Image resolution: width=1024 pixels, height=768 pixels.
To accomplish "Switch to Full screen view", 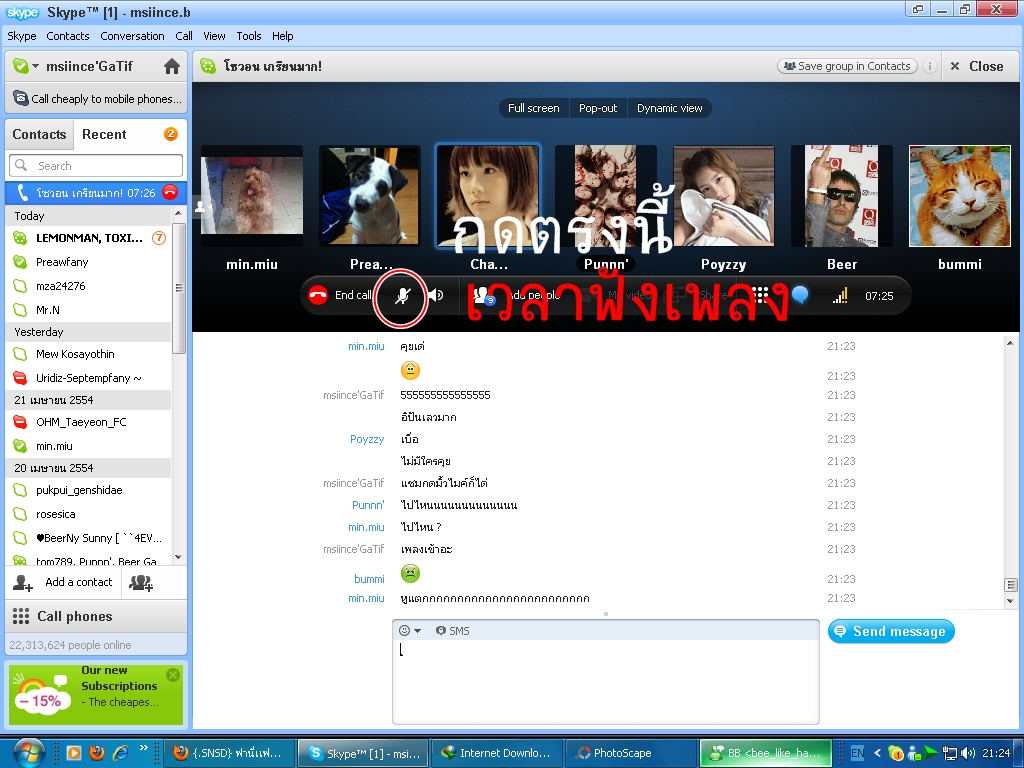I will click(534, 108).
